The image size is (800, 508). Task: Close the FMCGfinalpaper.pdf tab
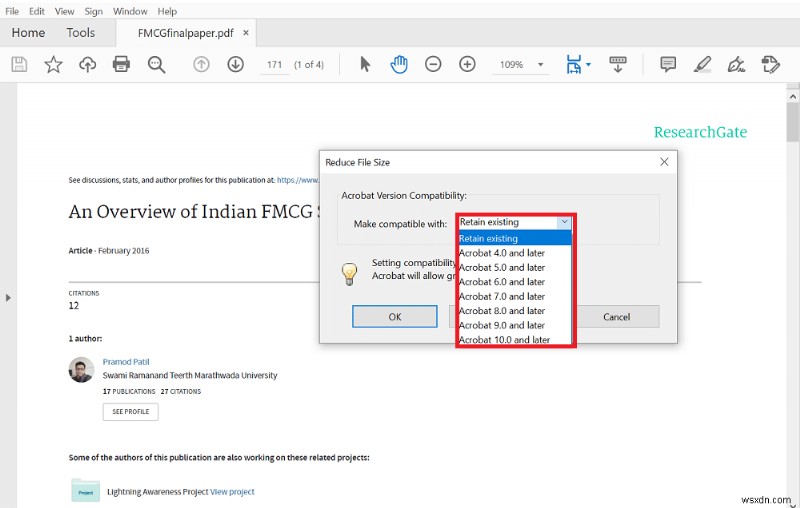tap(246, 33)
